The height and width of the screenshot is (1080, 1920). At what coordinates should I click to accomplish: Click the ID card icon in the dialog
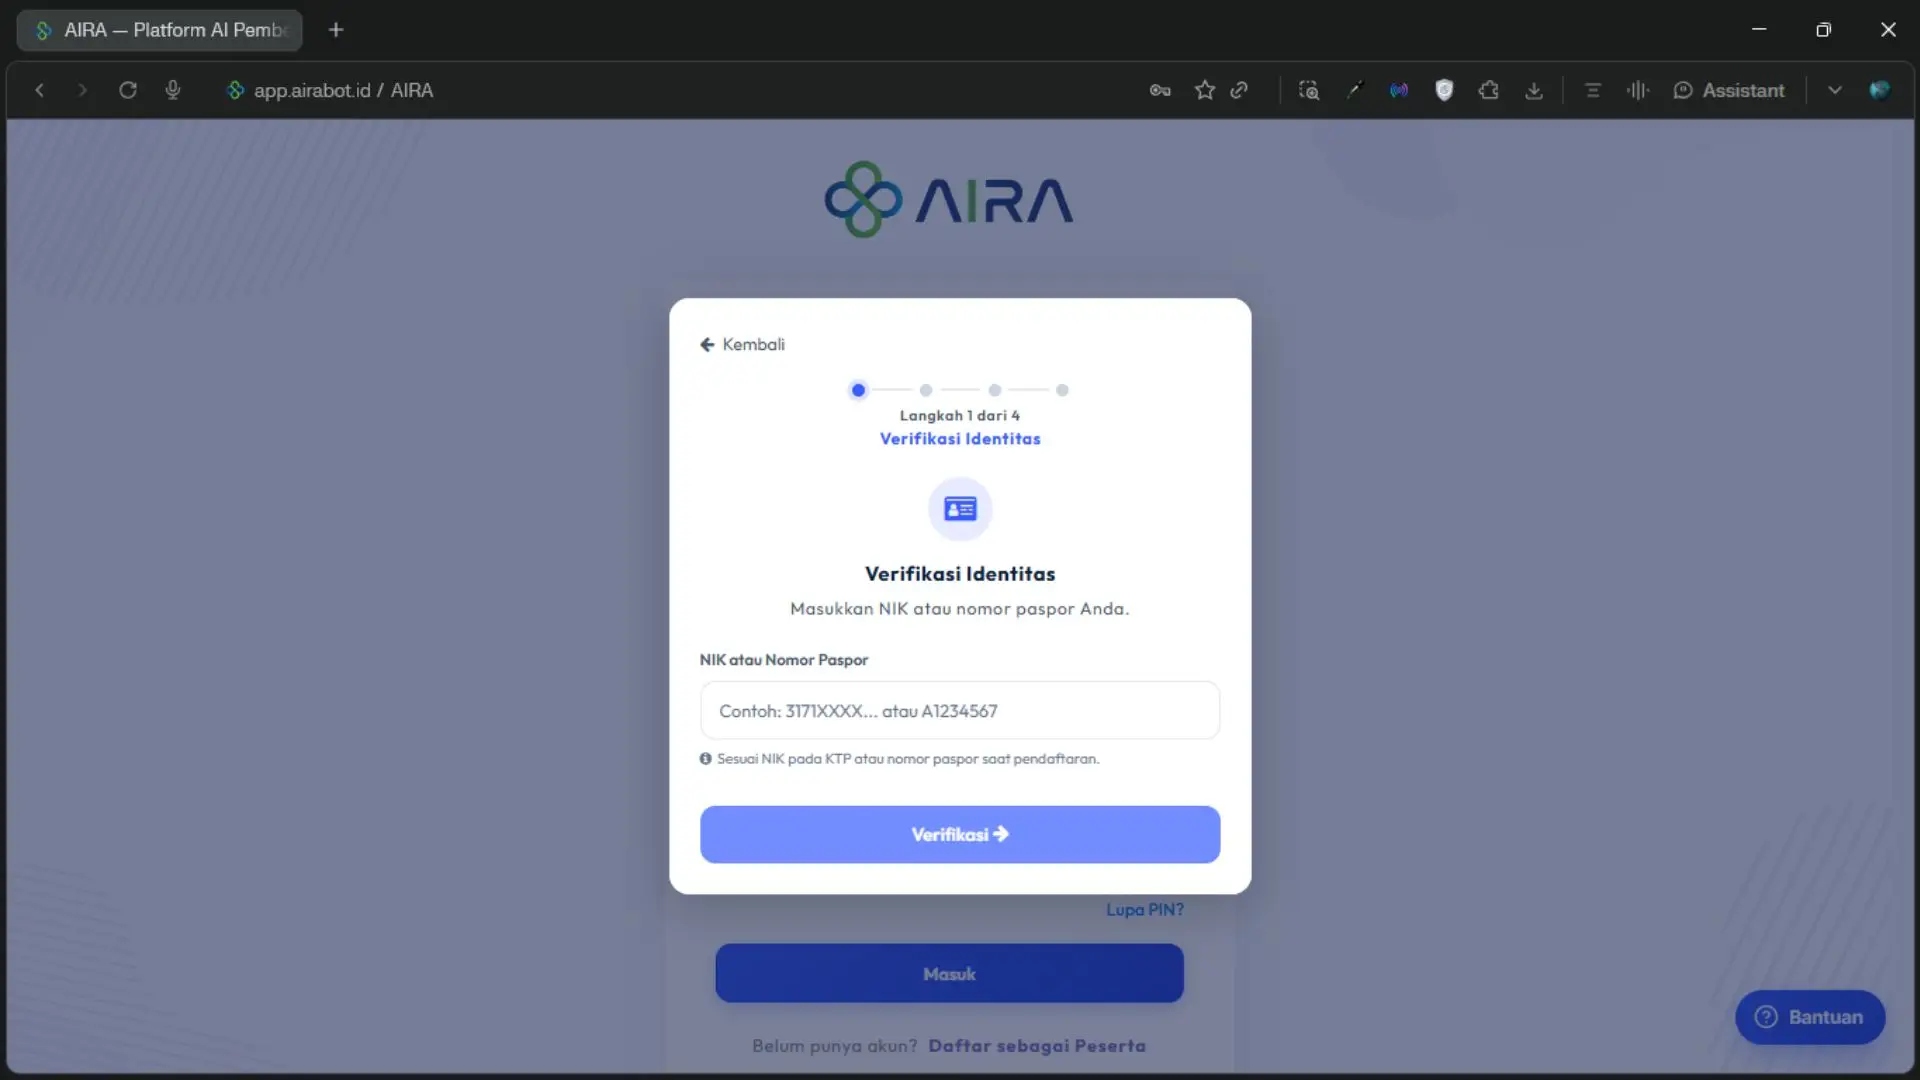[960, 509]
